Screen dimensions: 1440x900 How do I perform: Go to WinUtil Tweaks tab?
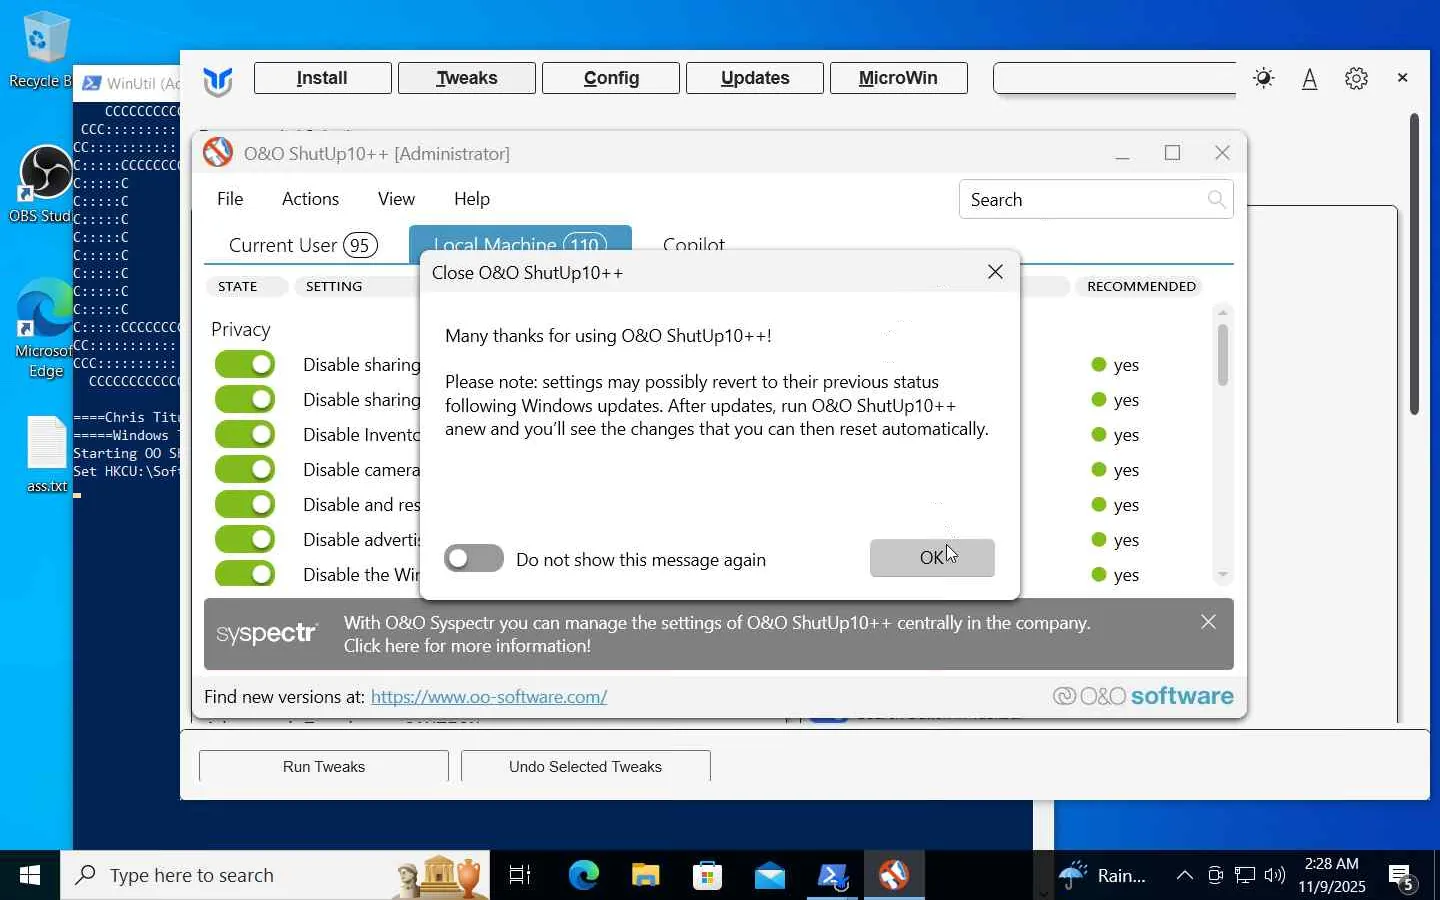pyautogui.click(x=467, y=78)
